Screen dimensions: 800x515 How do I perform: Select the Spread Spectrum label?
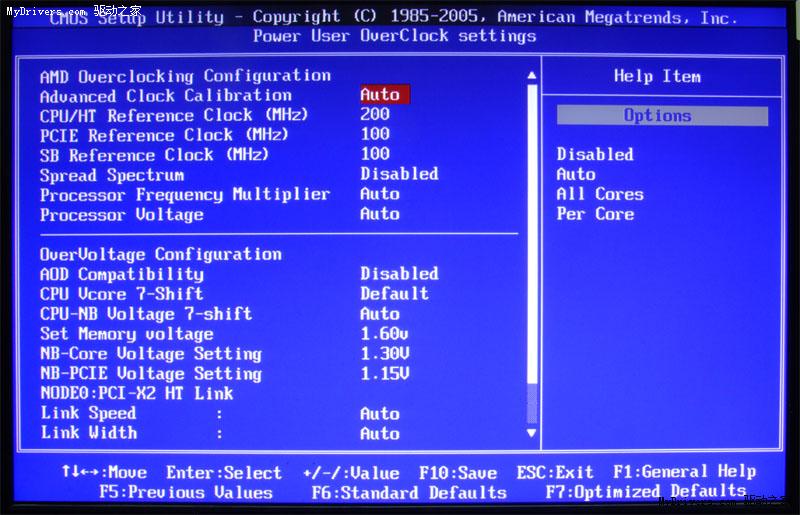click(x=112, y=175)
